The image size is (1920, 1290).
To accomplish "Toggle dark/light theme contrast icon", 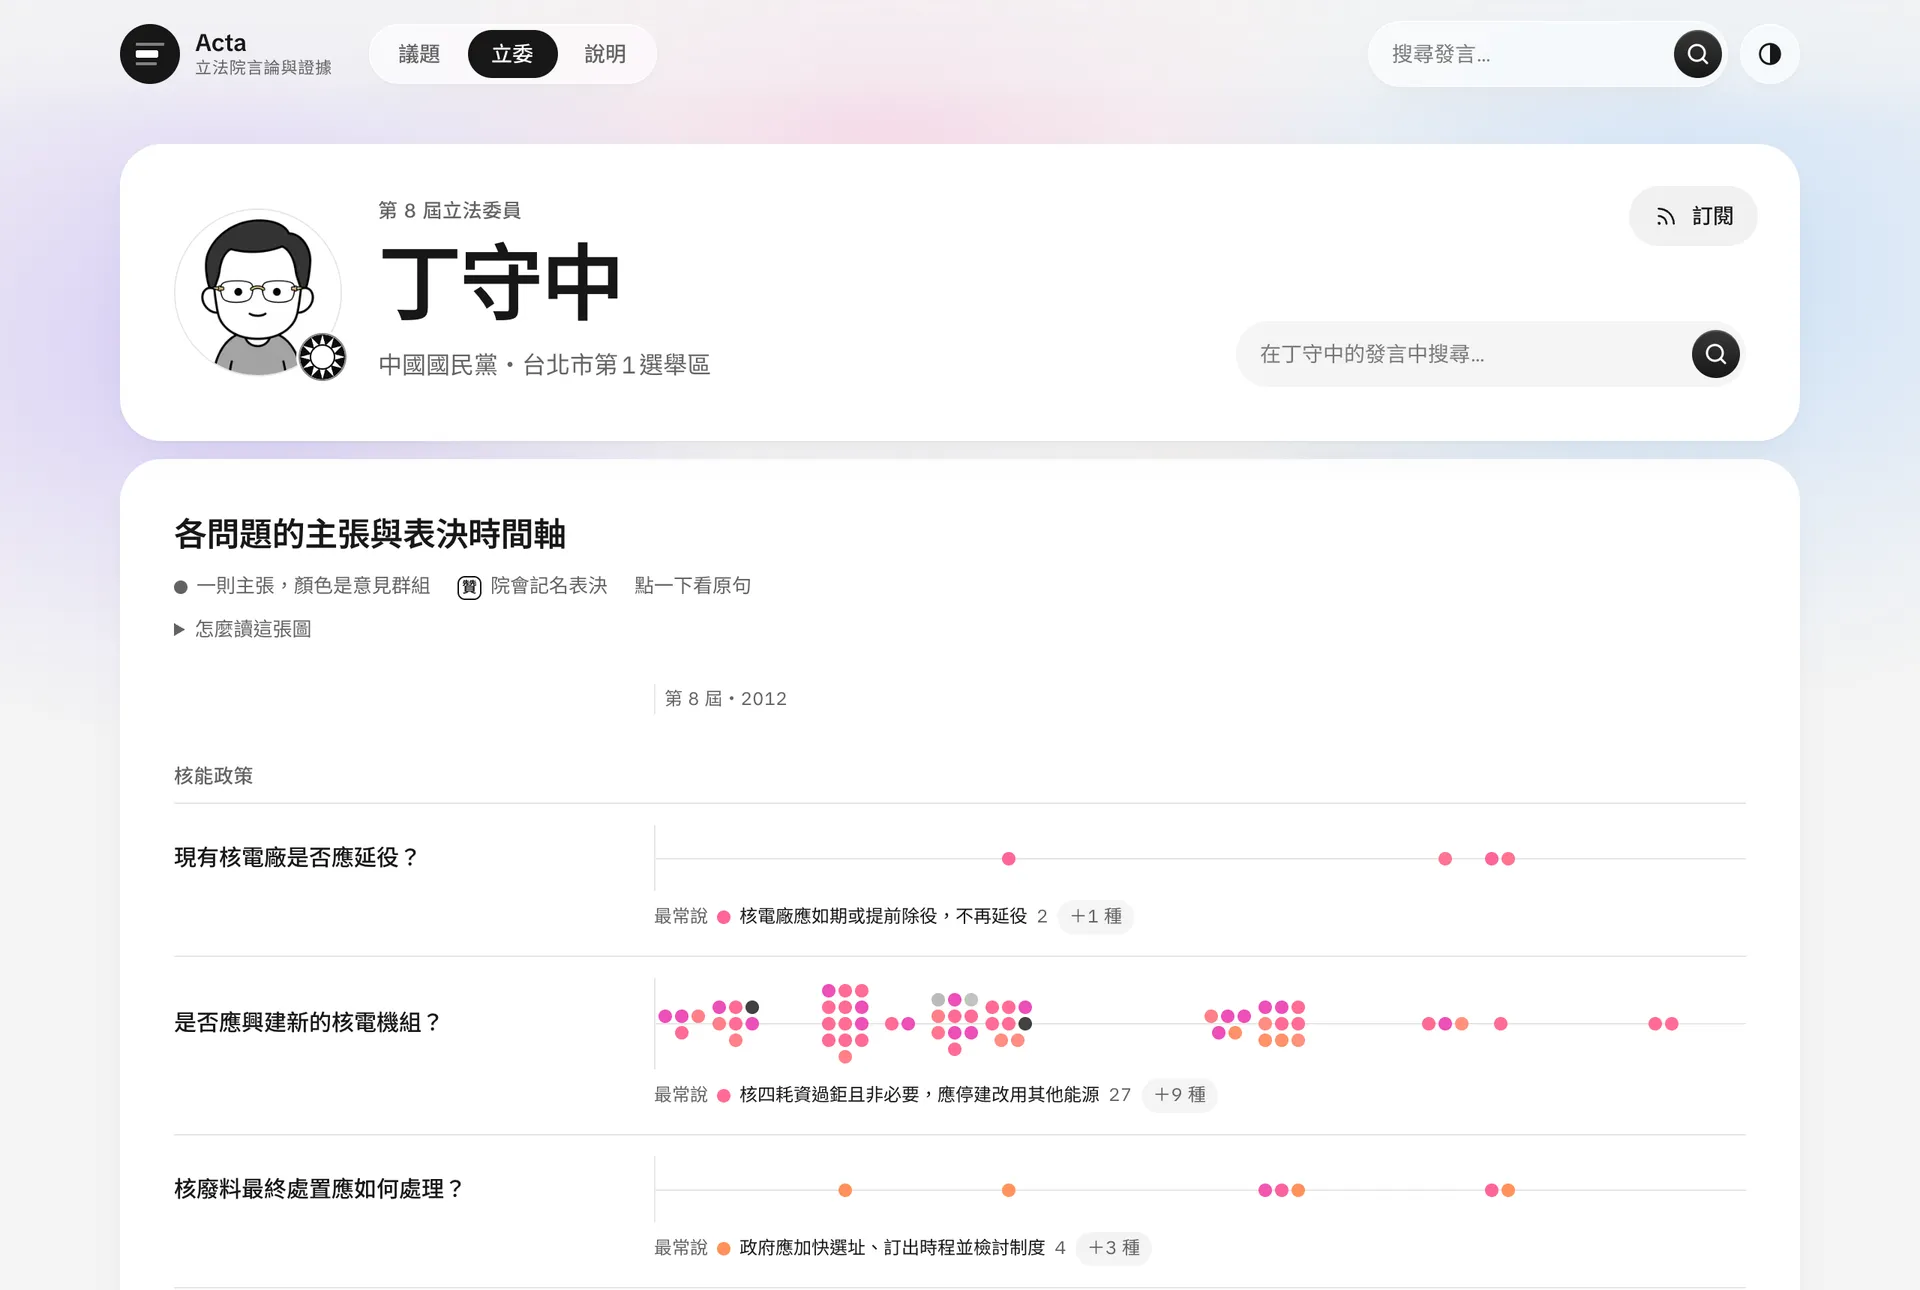I will [x=1769, y=54].
